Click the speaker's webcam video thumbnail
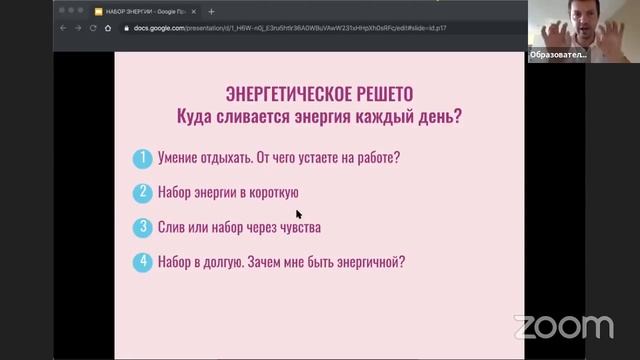 point(584,31)
